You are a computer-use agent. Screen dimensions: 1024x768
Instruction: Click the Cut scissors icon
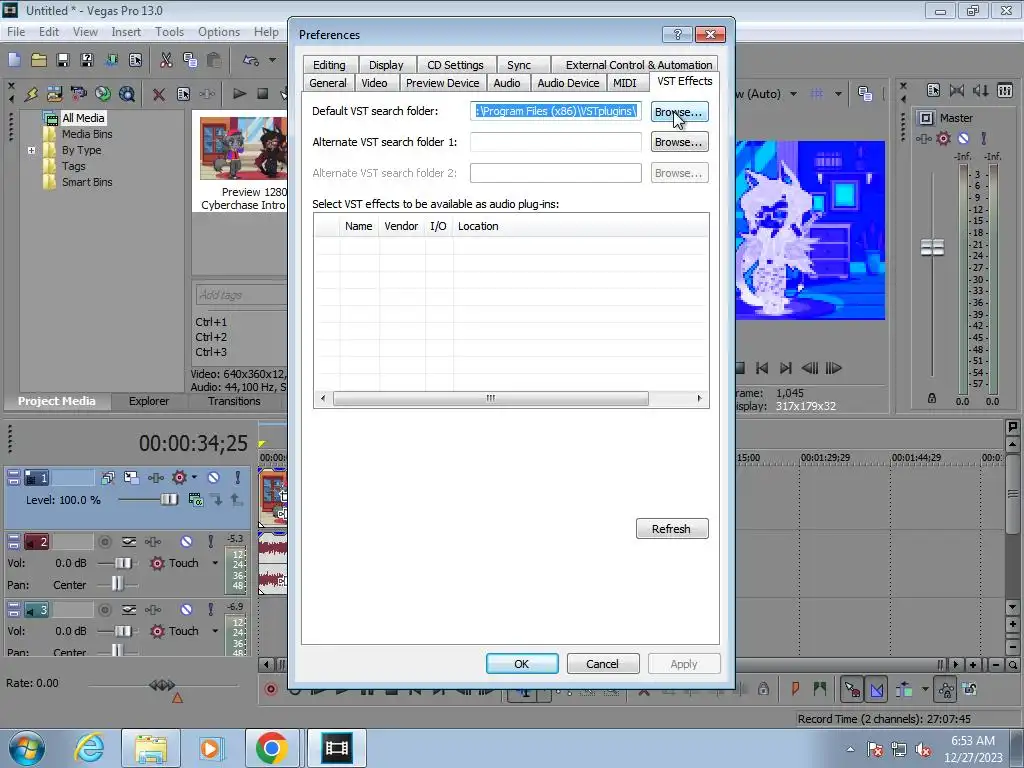pos(166,60)
